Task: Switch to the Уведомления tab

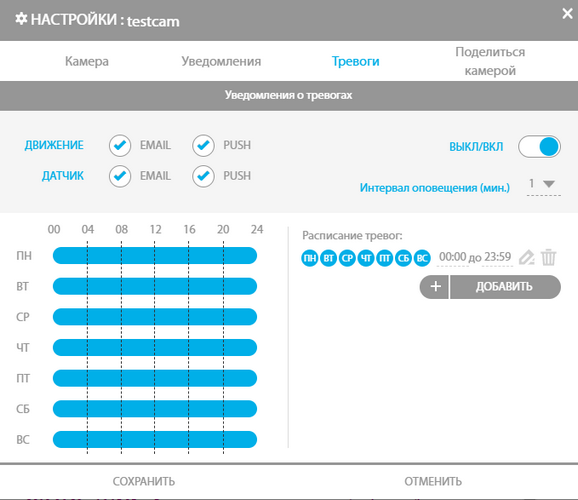Action: 221,61
